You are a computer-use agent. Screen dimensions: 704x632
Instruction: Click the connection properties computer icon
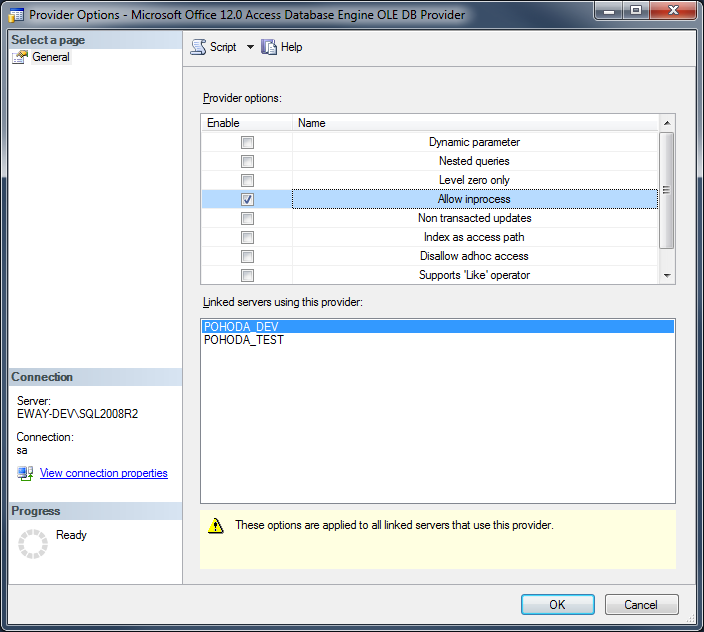[25, 473]
